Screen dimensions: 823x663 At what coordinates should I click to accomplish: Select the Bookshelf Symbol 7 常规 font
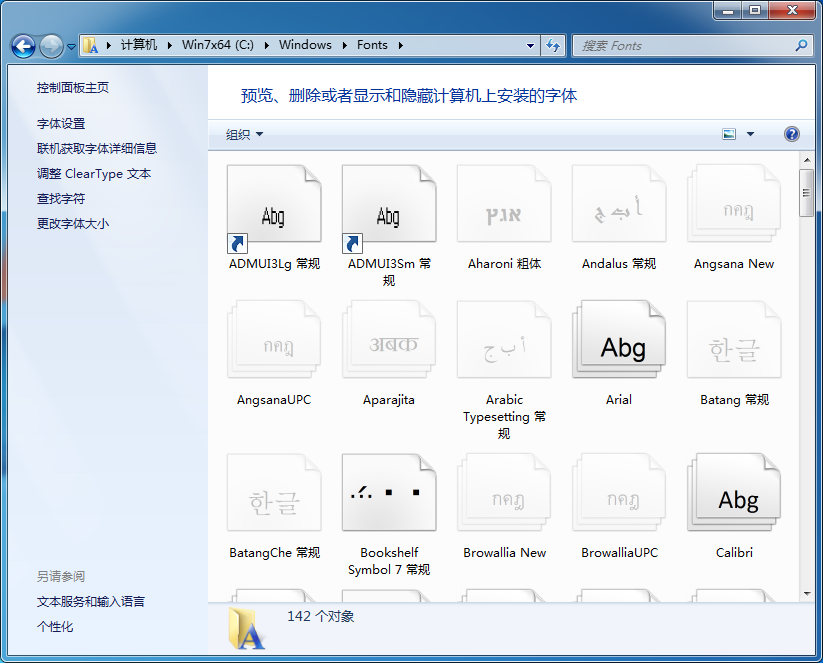click(x=388, y=492)
